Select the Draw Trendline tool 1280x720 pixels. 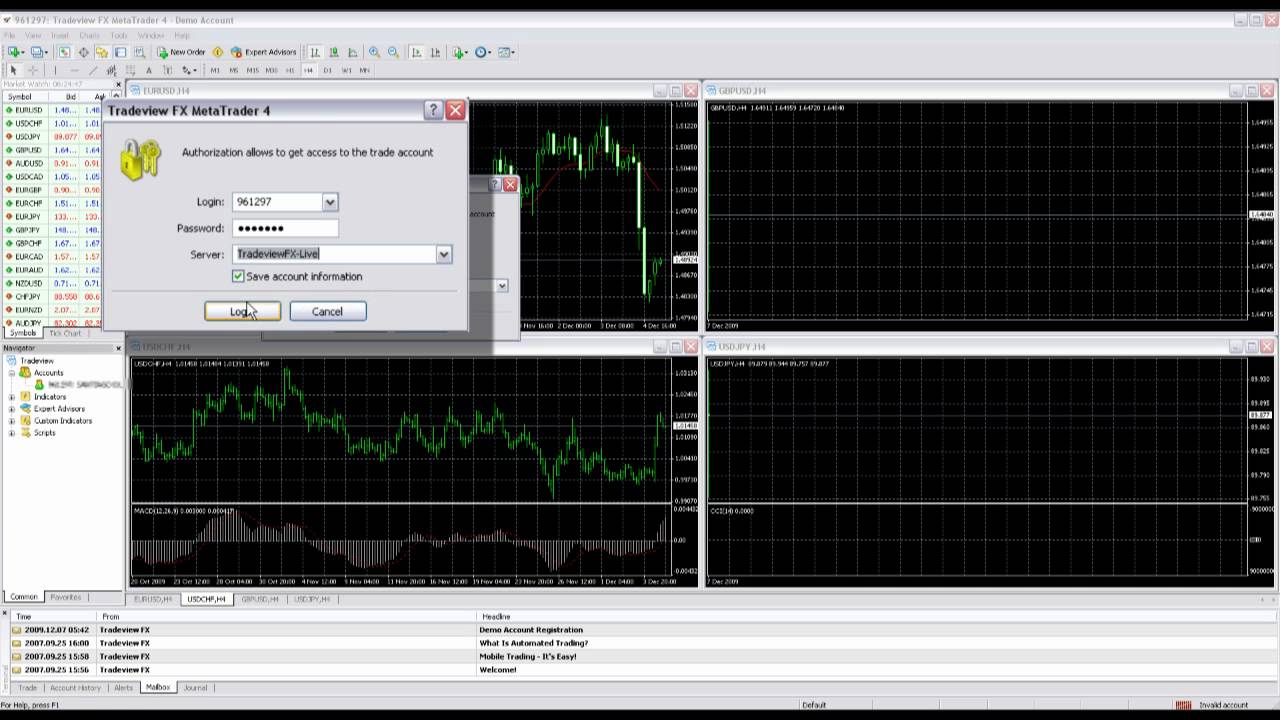(x=93, y=70)
